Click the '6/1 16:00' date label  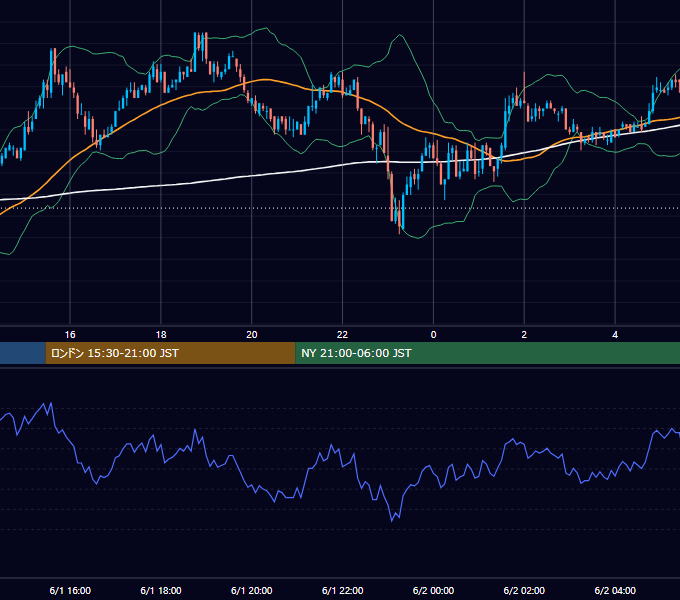[x=70, y=590]
